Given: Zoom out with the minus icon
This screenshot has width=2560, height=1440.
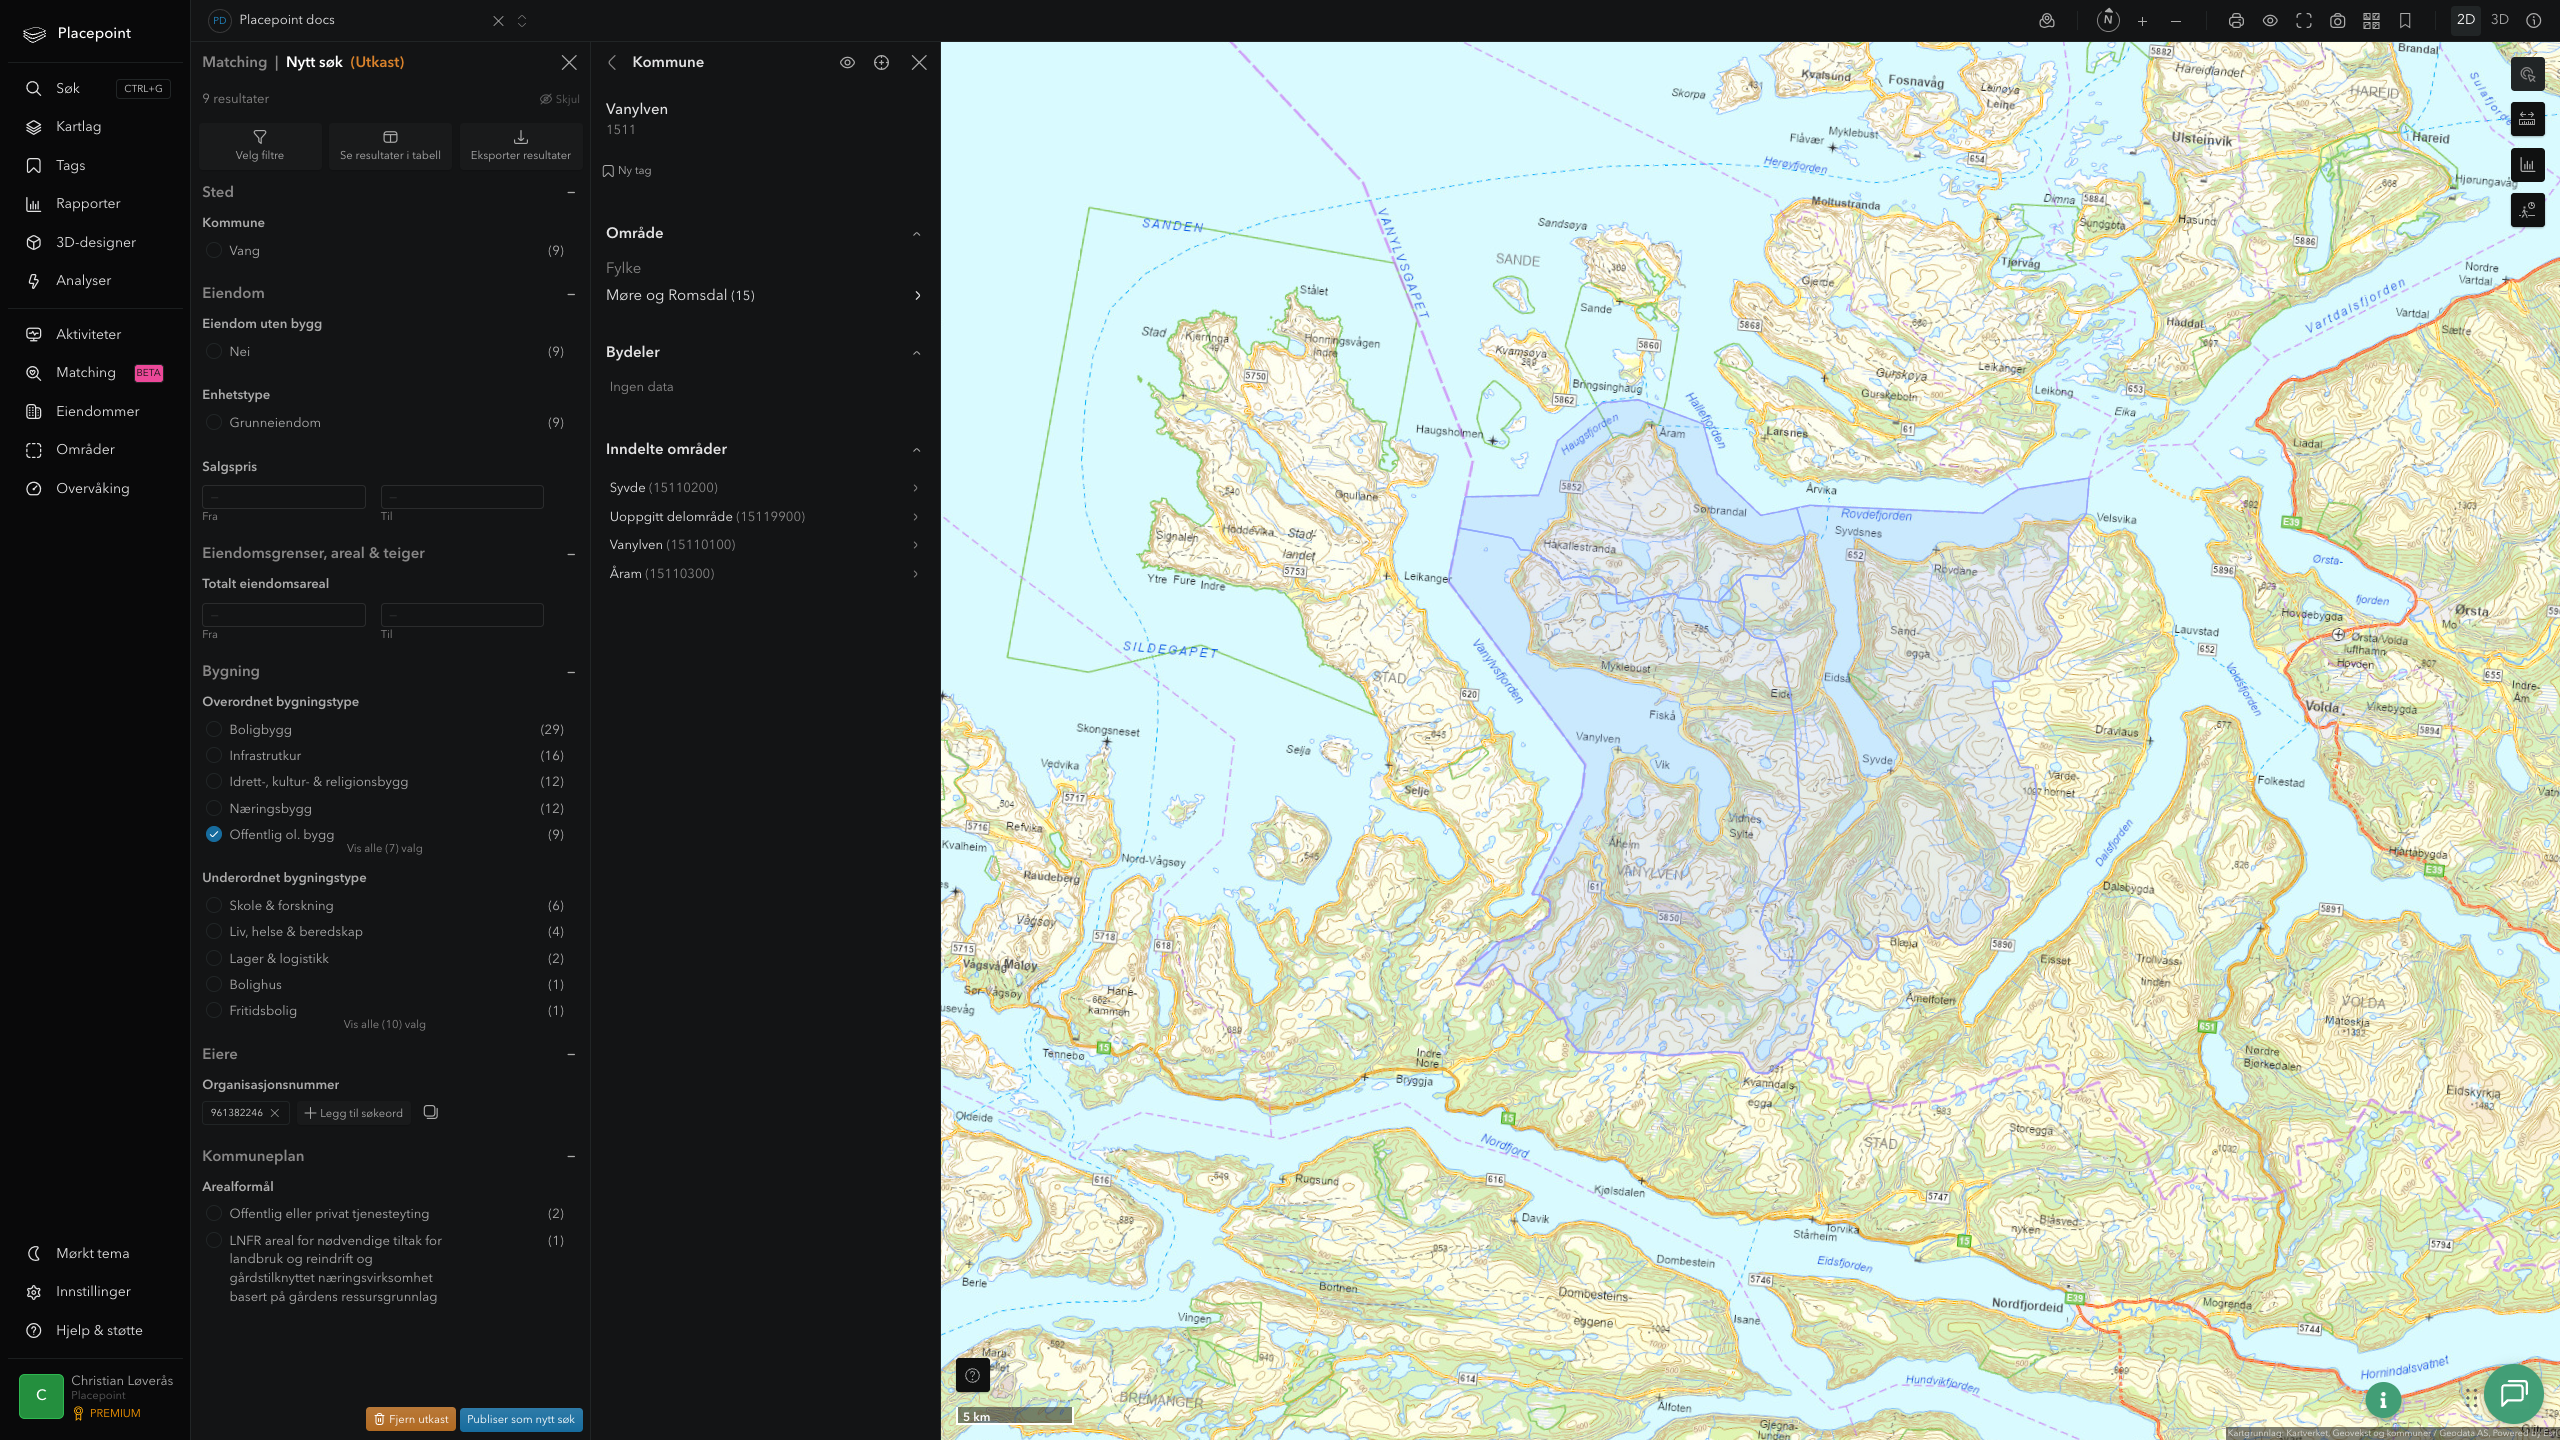Looking at the screenshot, I should coord(2176,21).
